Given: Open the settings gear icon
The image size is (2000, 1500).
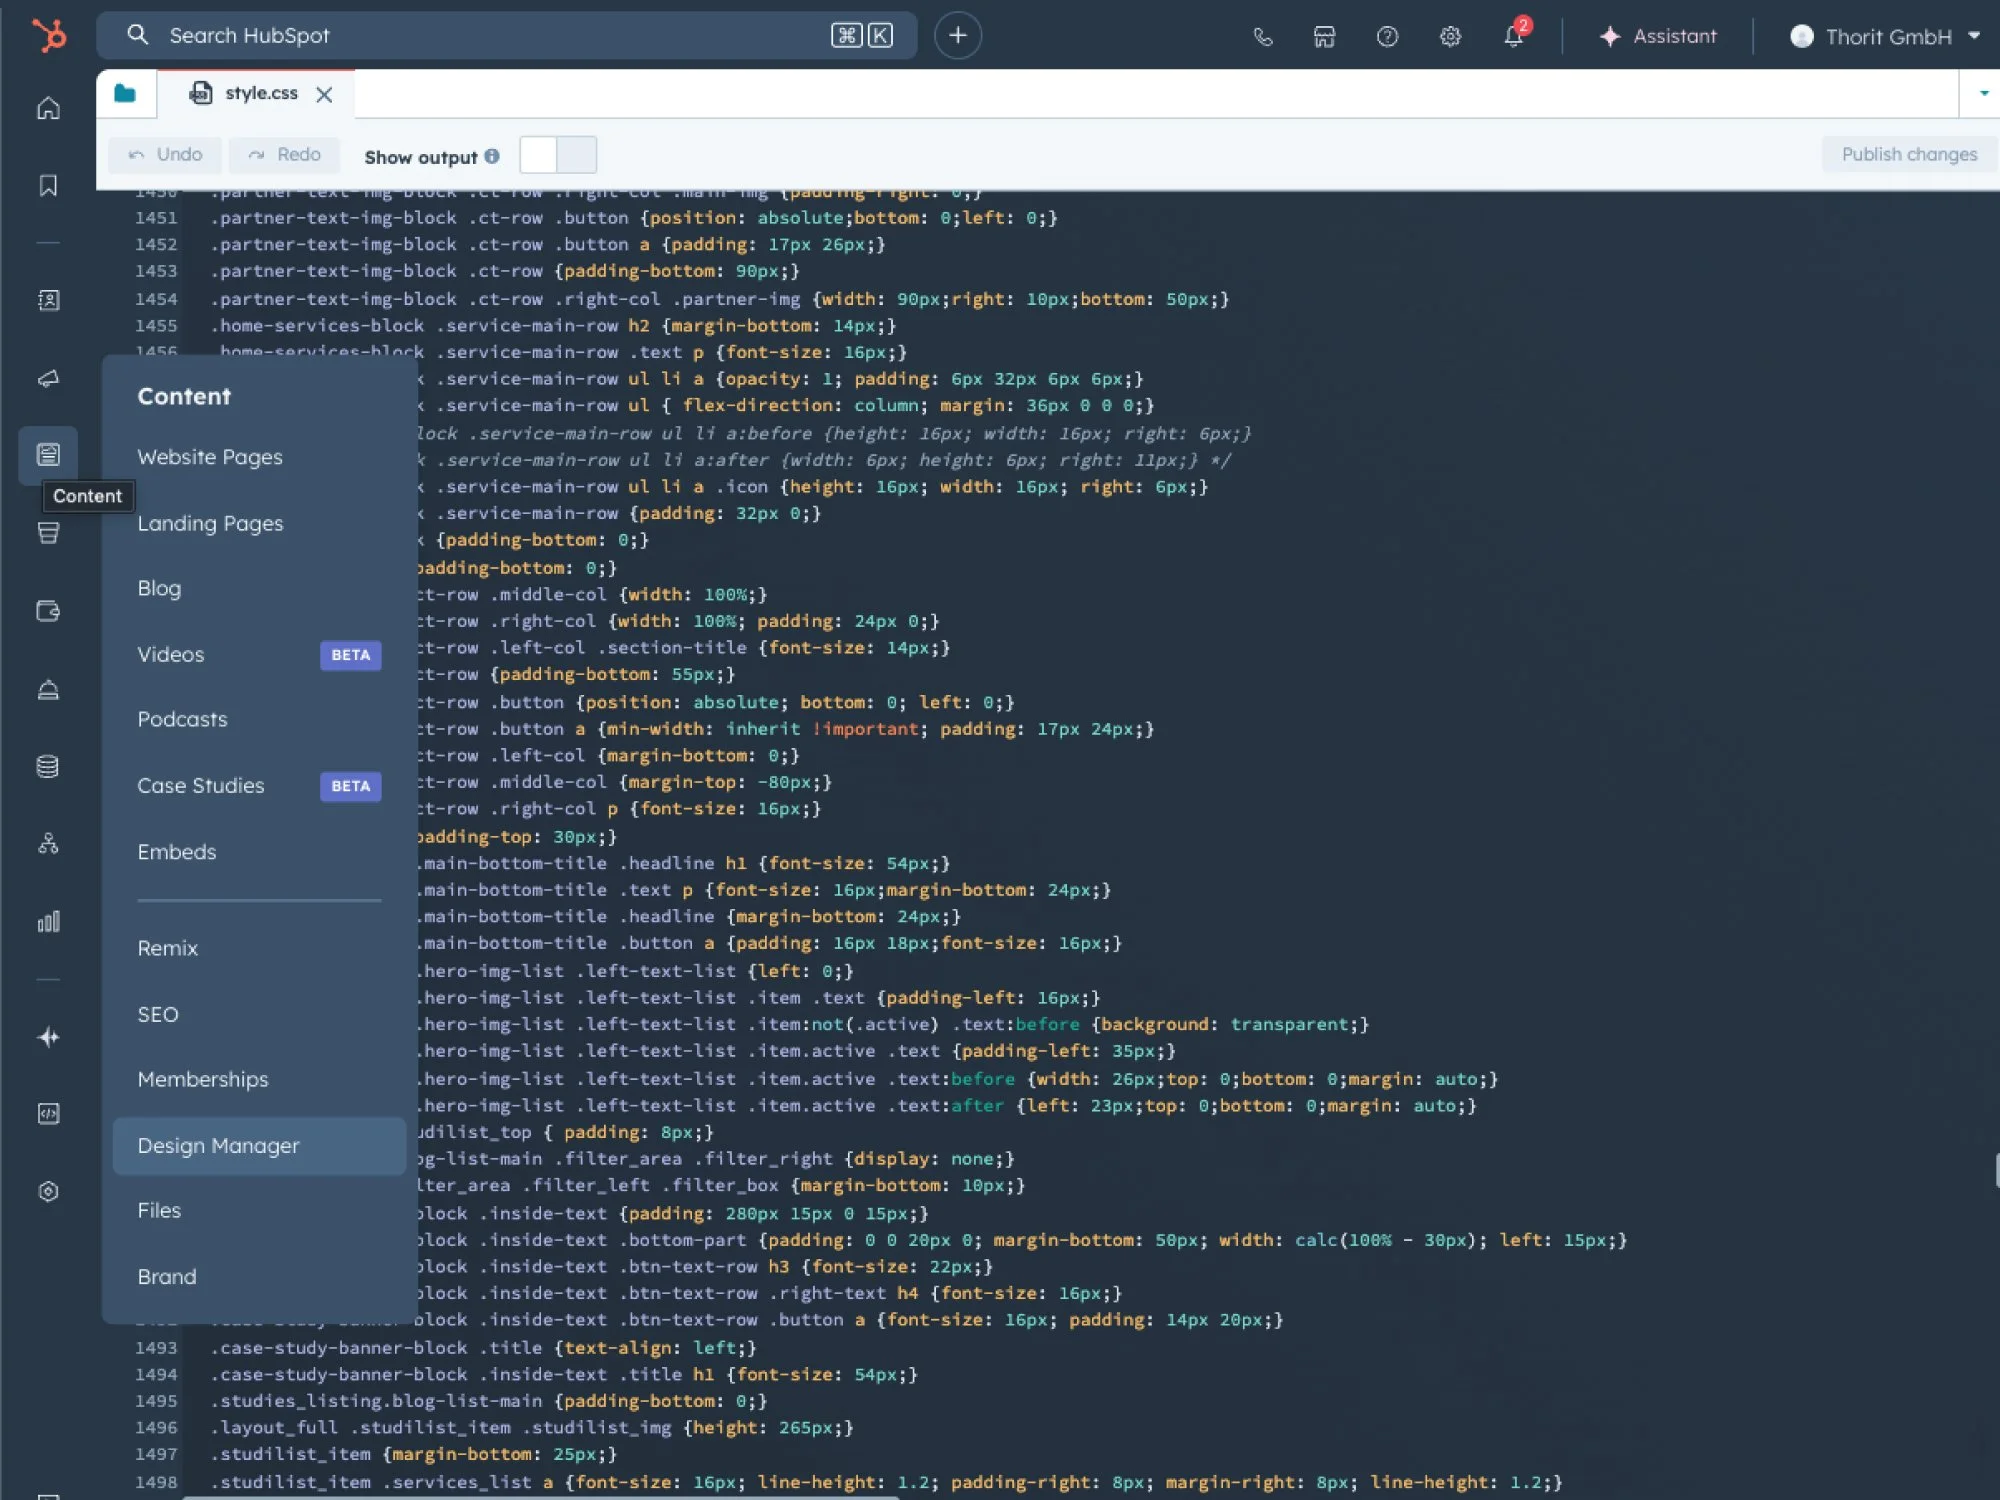Looking at the screenshot, I should coord(1450,37).
